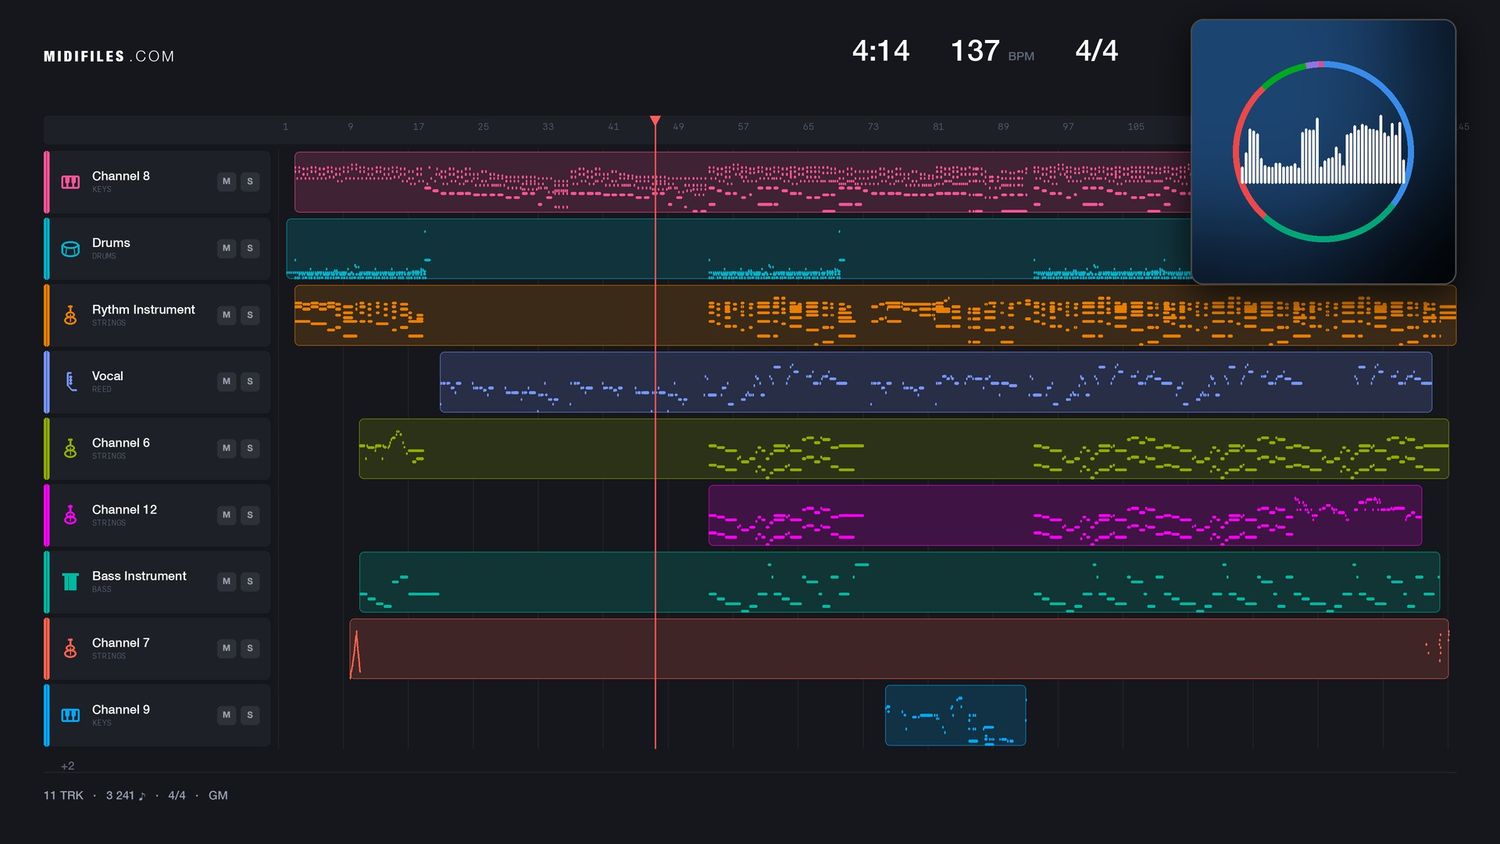This screenshot has height=844, width=1500.
Task: Select the Channel 8 track name
Action: point(121,176)
